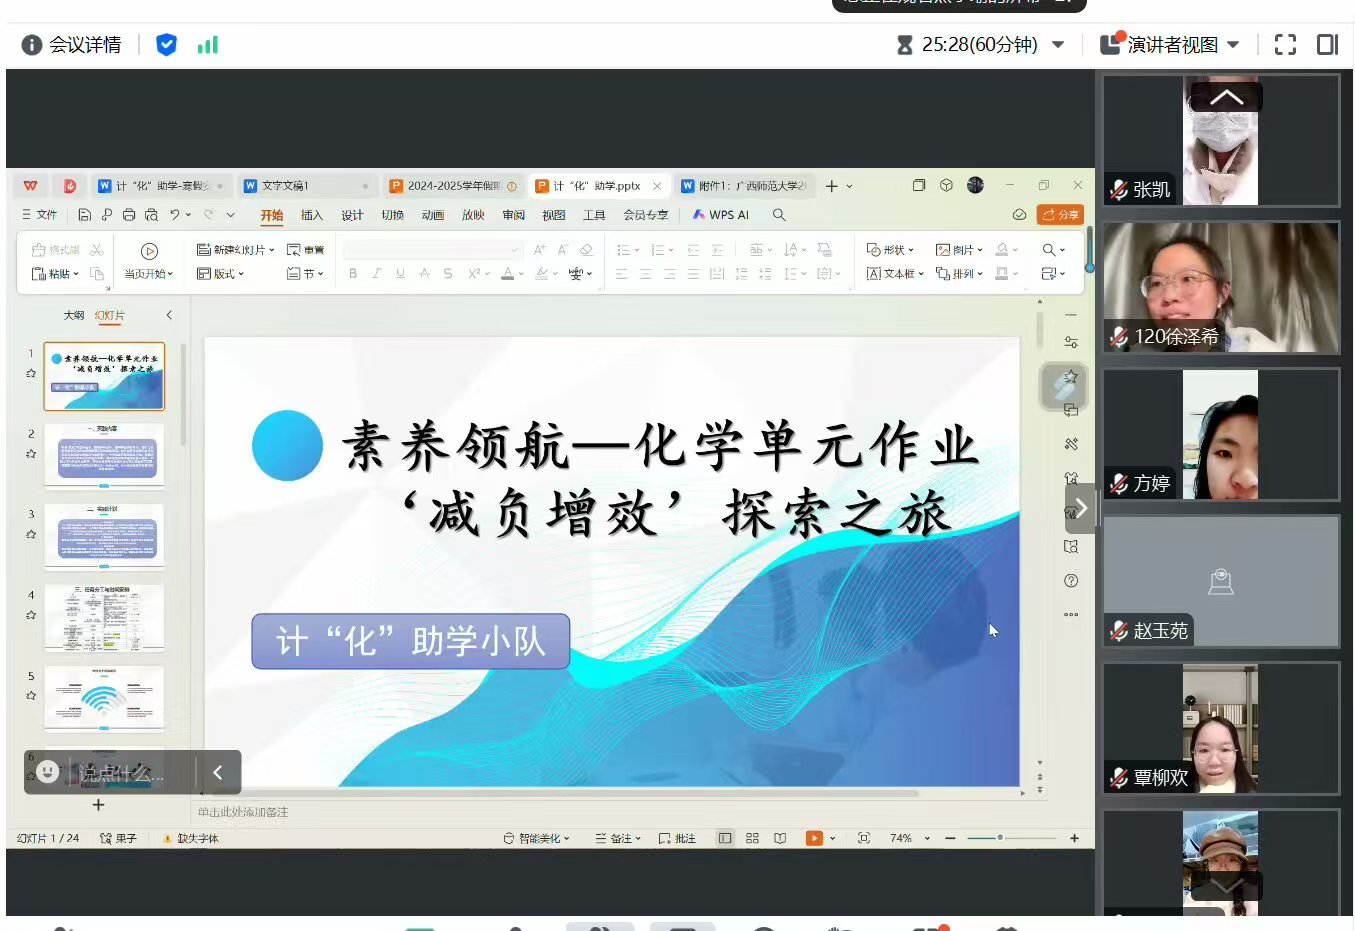Start the slideshow from the status bar

pyautogui.click(x=813, y=838)
